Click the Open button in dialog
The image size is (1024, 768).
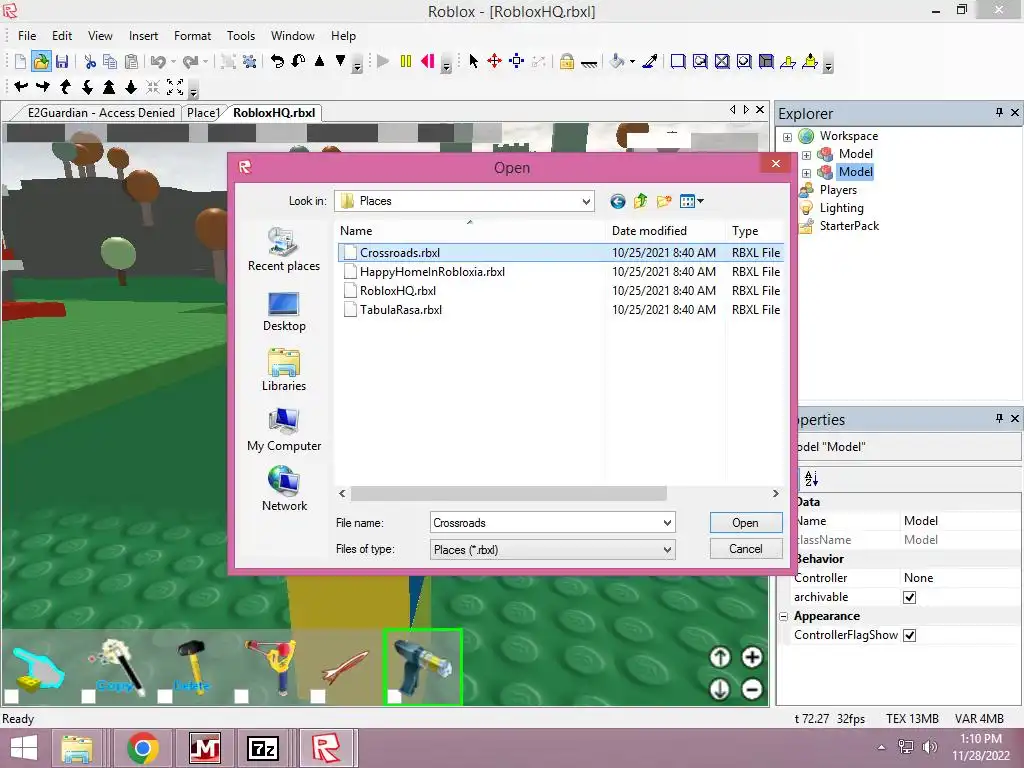click(746, 522)
